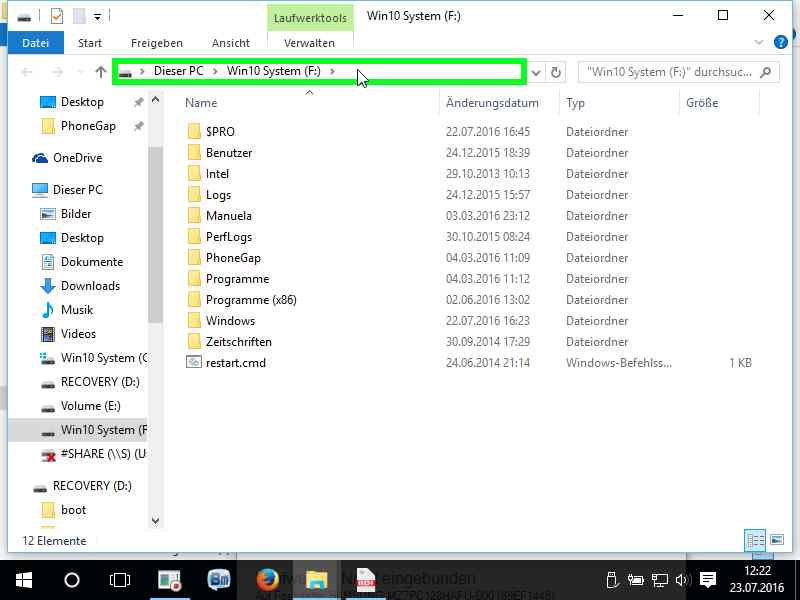
Task: Click the pin icon next to Desktop
Action: click(x=138, y=102)
